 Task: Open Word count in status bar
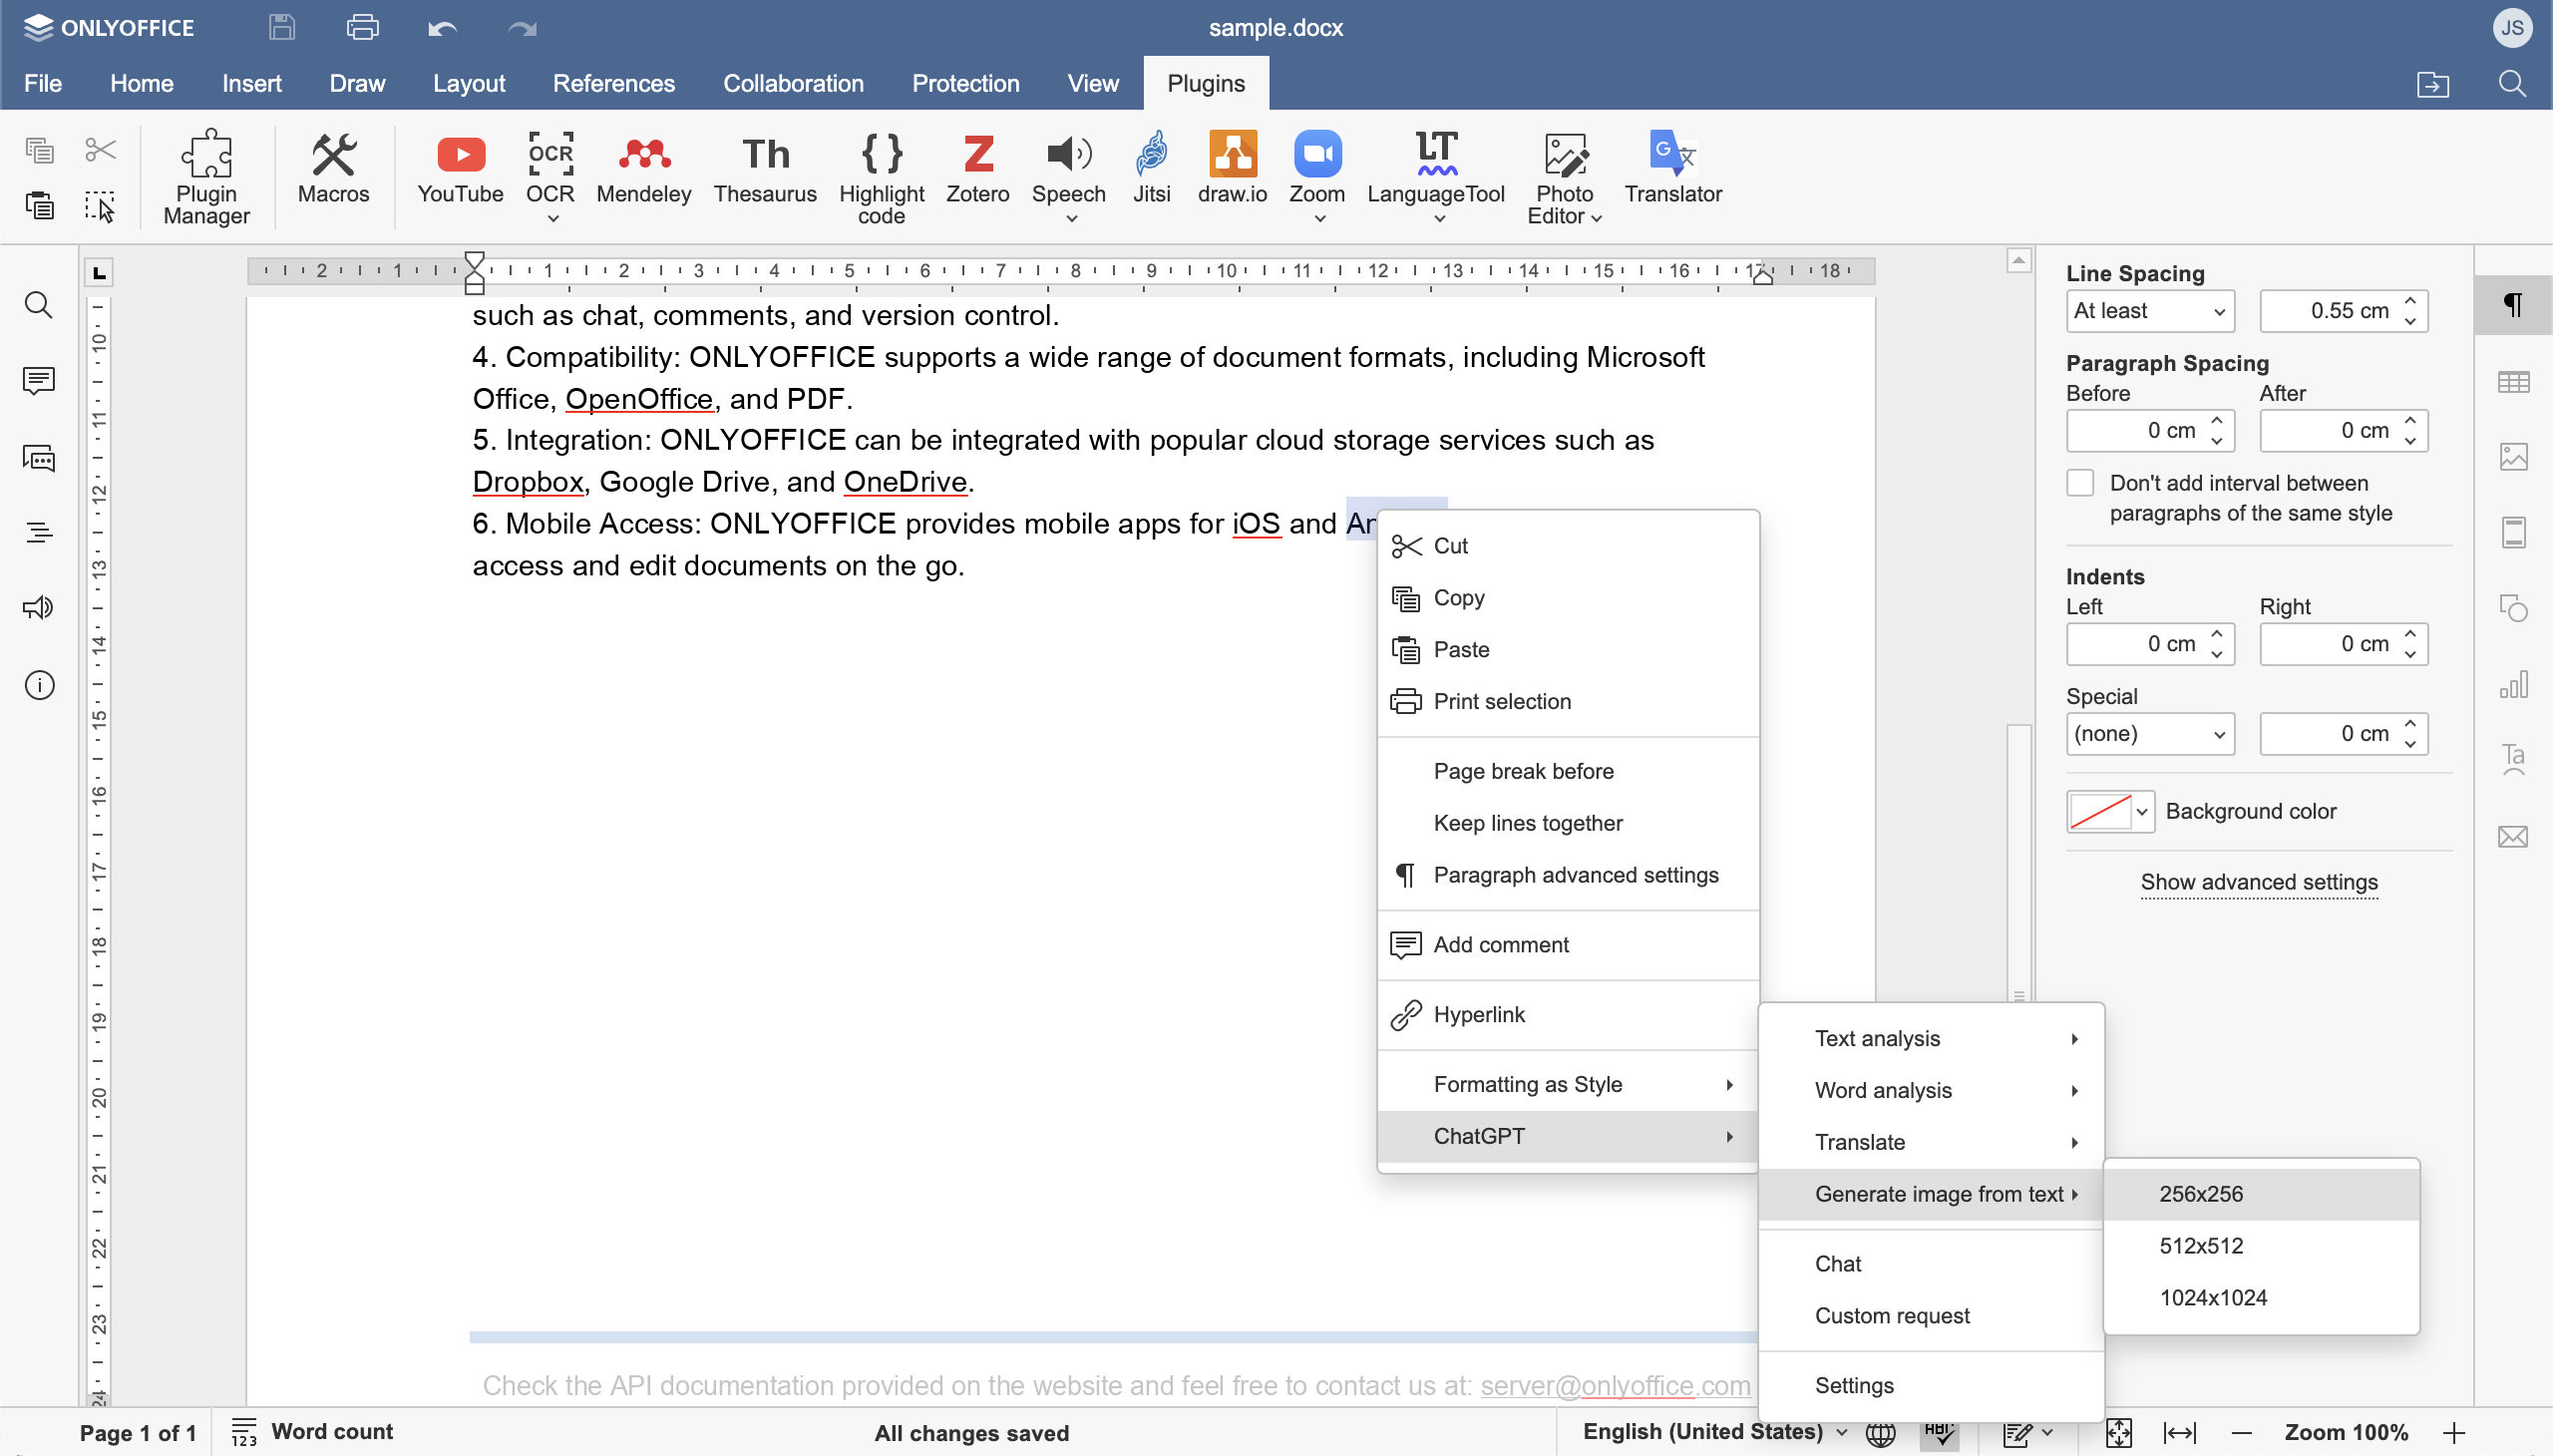pos(311,1432)
